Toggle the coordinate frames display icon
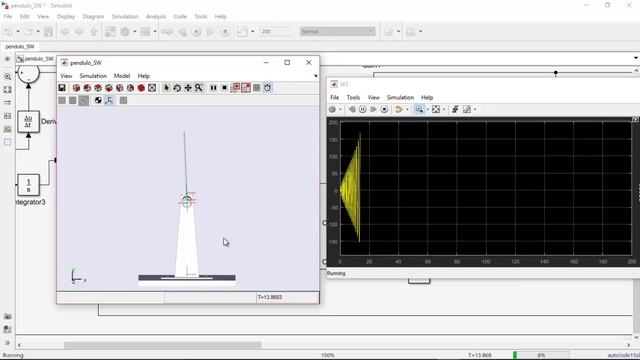This screenshot has width=640, height=360. [109, 100]
